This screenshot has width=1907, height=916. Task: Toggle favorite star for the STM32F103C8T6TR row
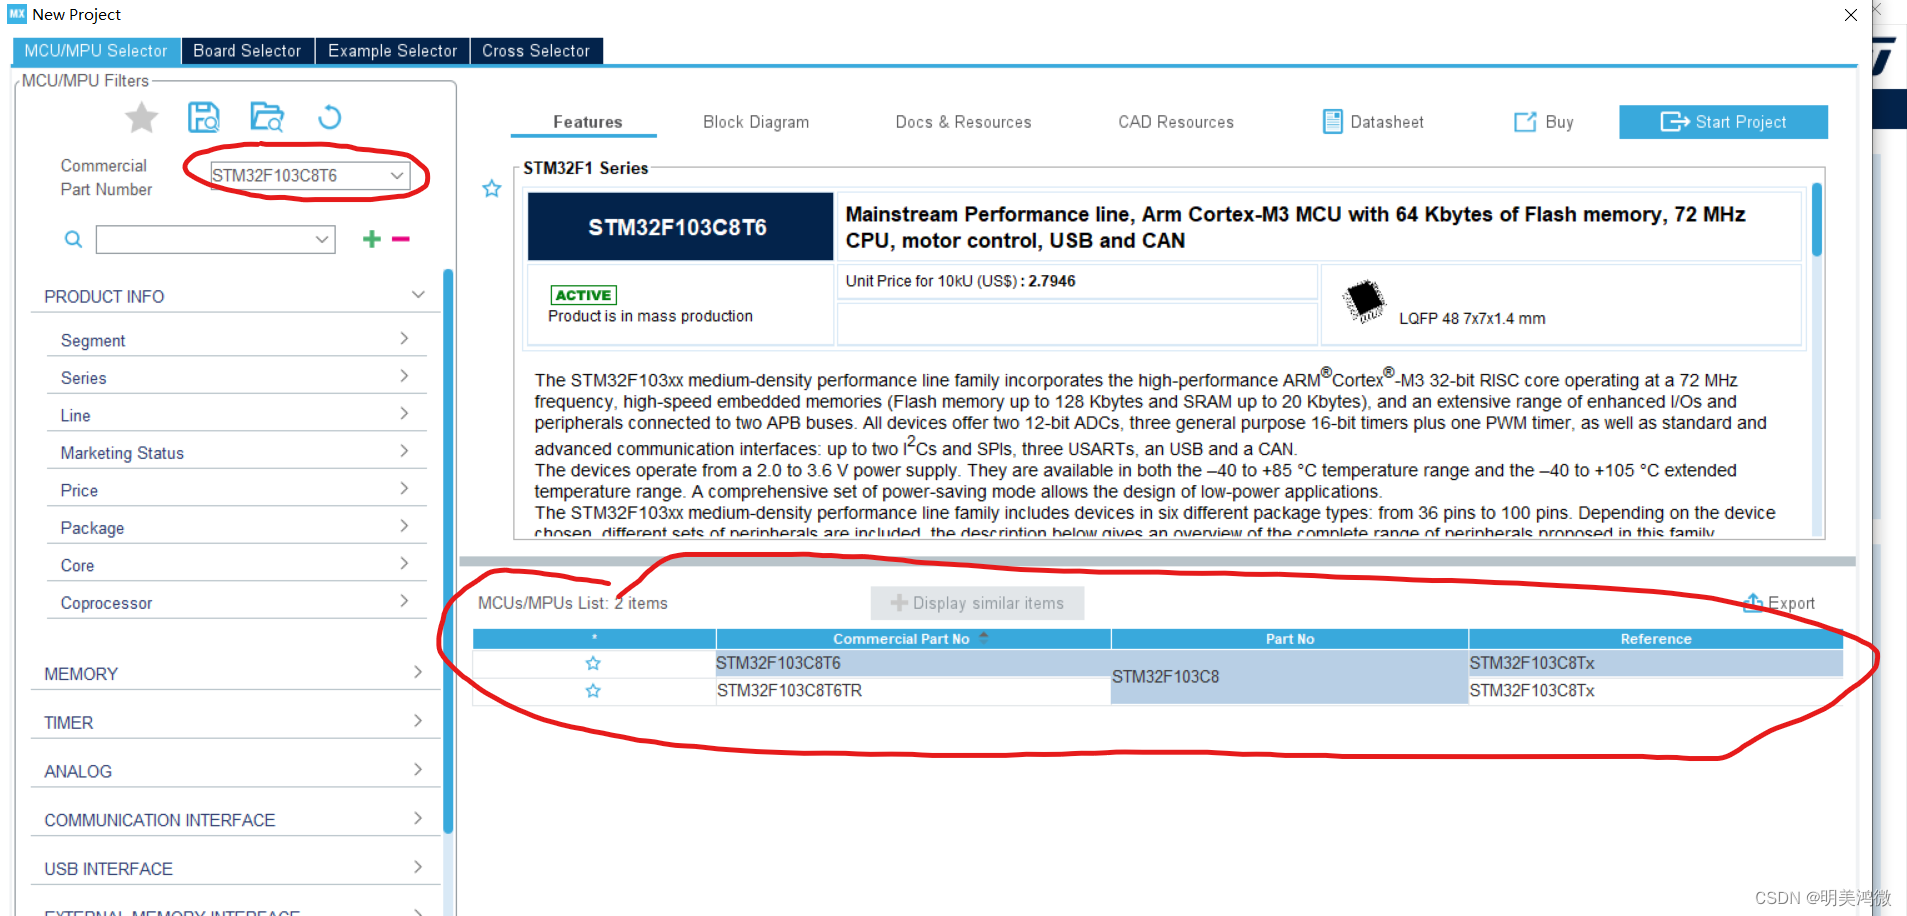[593, 691]
